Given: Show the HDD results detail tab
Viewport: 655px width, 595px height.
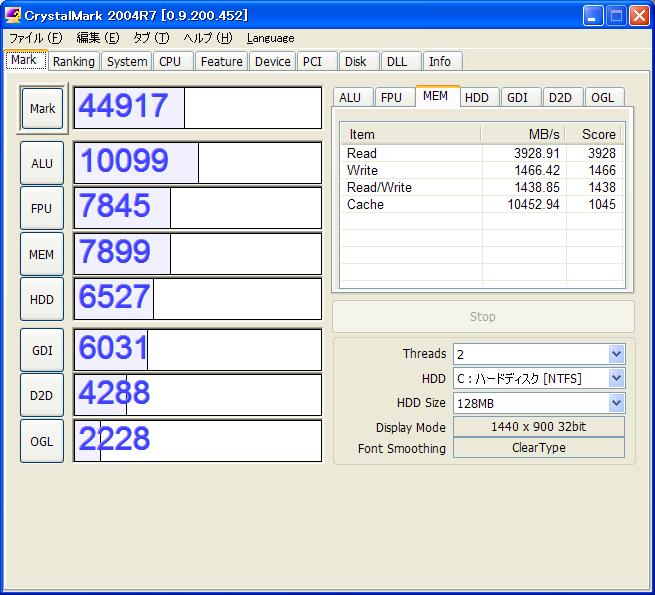Looking at the screenshot, I should (479, 97).
